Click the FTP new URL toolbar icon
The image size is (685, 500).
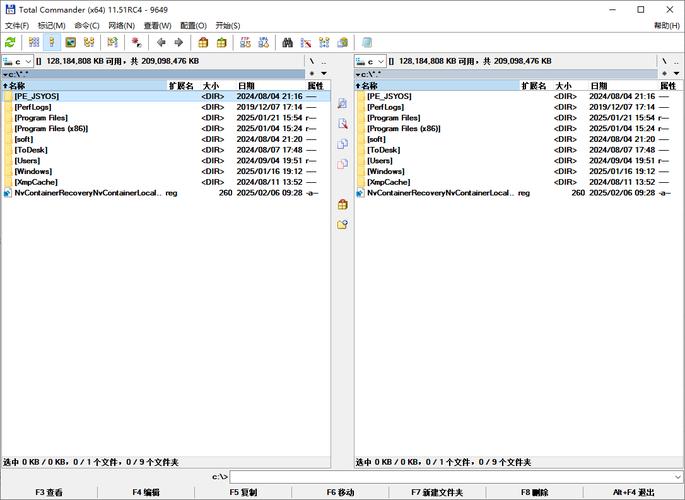(x=263, y=43)
